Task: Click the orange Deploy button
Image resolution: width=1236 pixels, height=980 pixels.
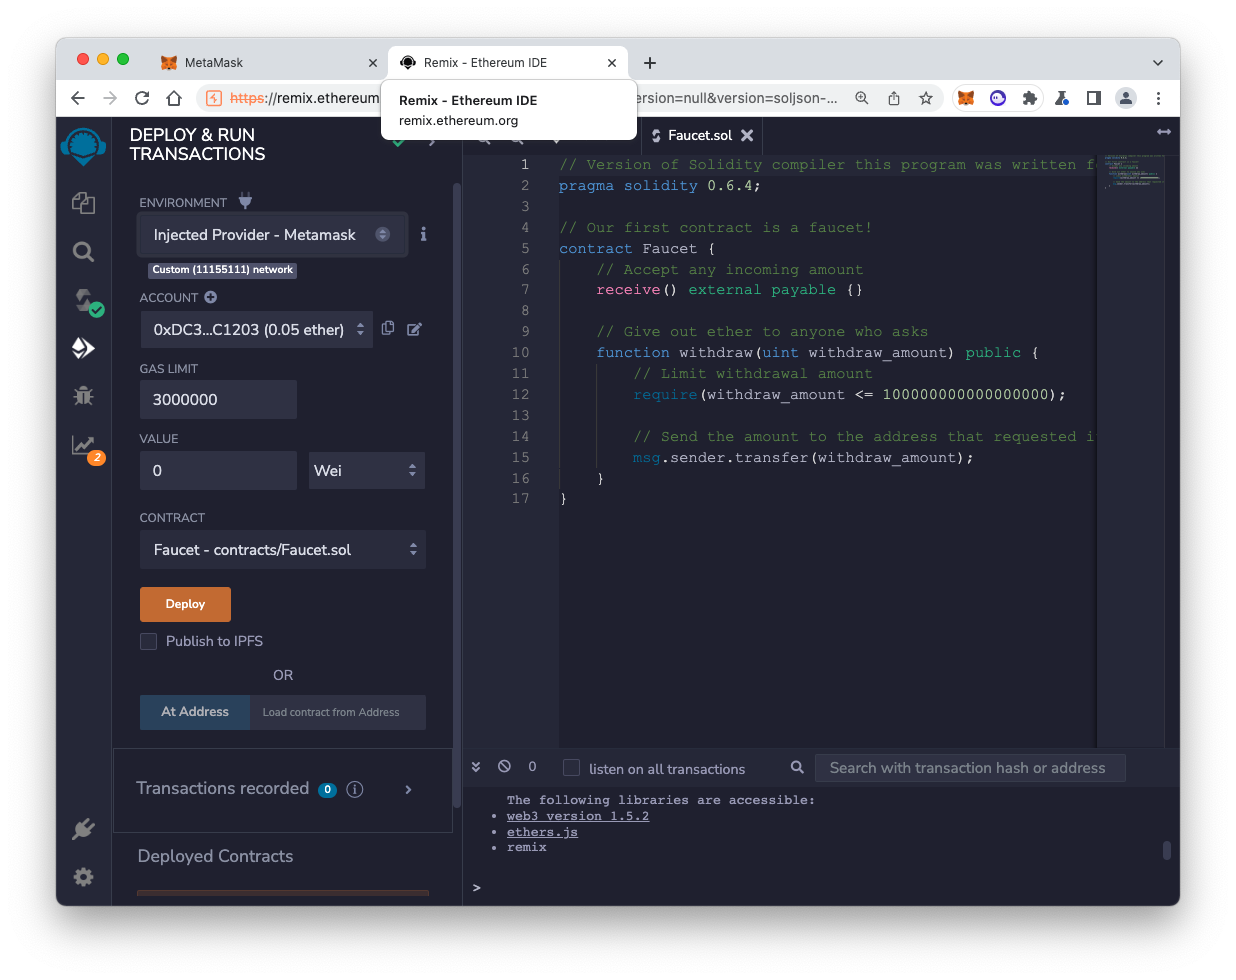Action: coord(185,604)
